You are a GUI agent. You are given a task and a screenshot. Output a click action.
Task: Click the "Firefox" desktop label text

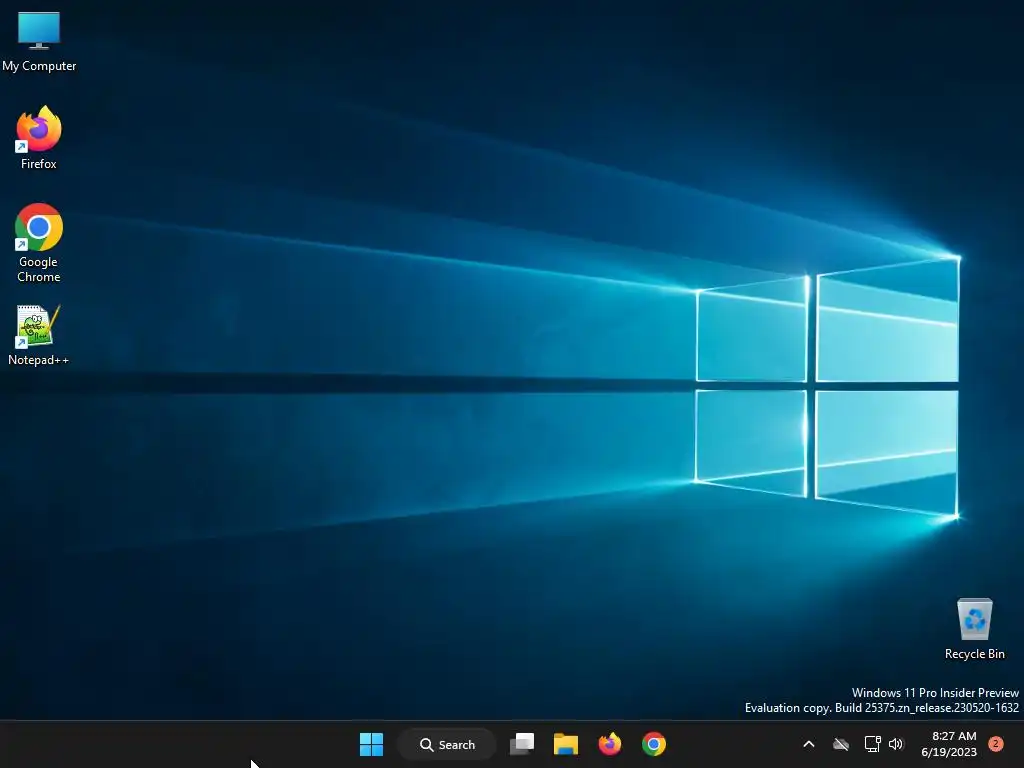point(39,164)
